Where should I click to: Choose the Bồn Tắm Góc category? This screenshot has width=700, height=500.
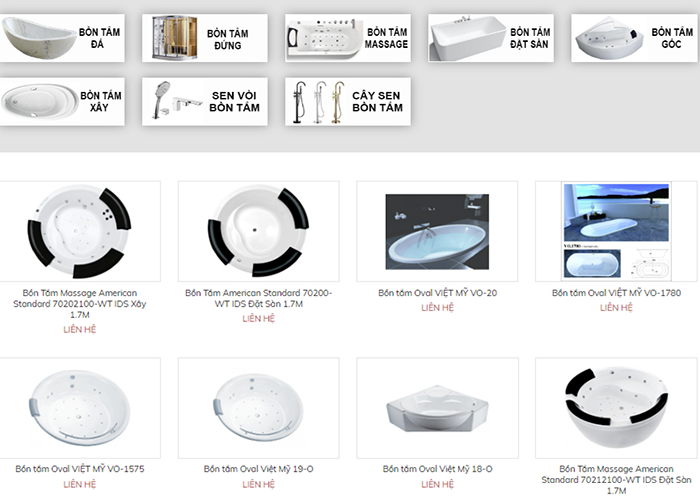(x=635, y=38)
